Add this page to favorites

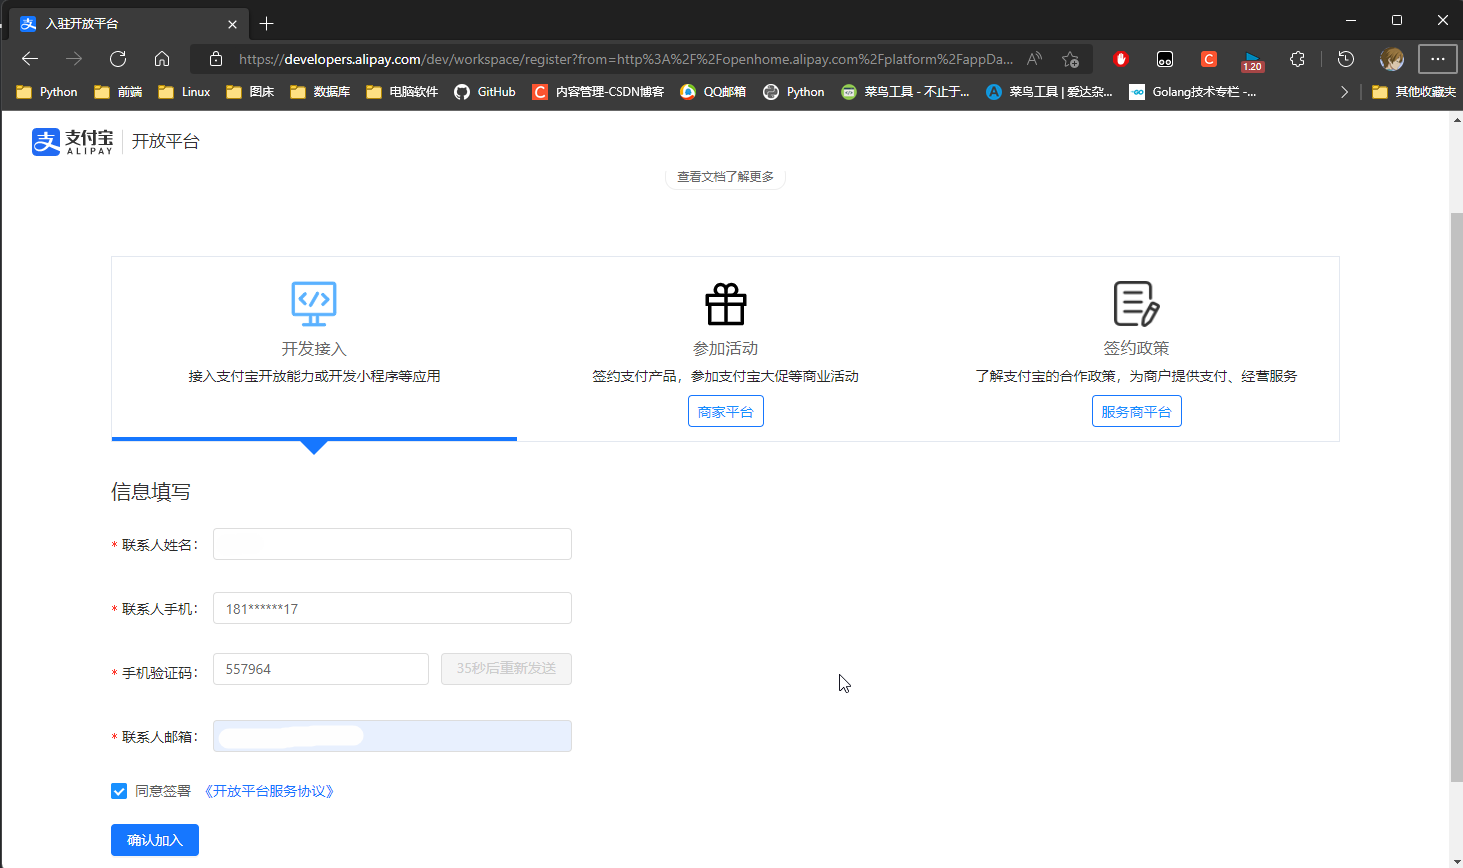1070,59
